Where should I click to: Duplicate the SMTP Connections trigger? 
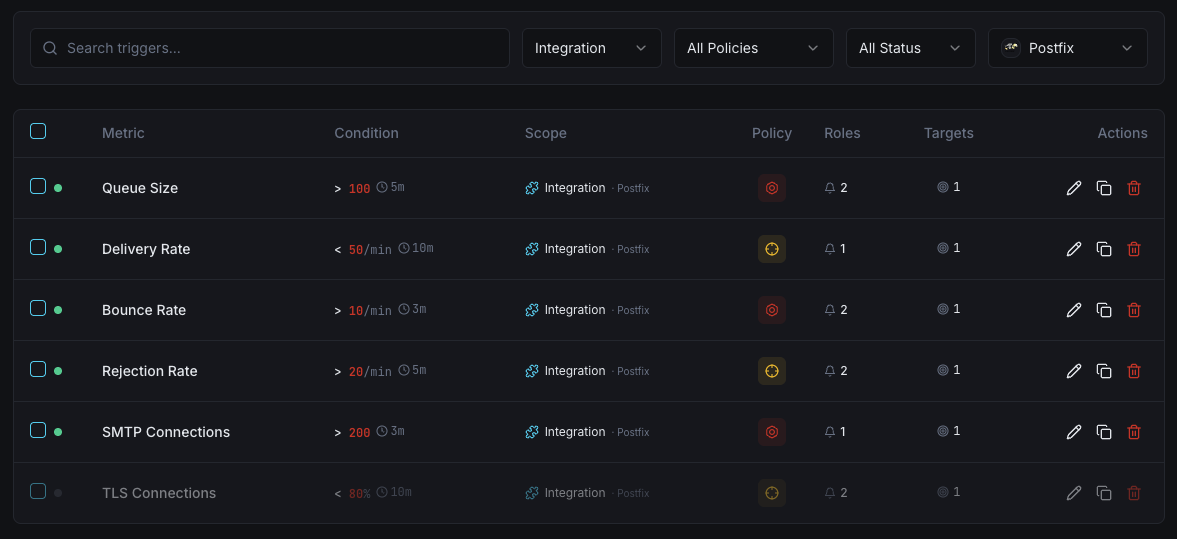(1103, 432)
